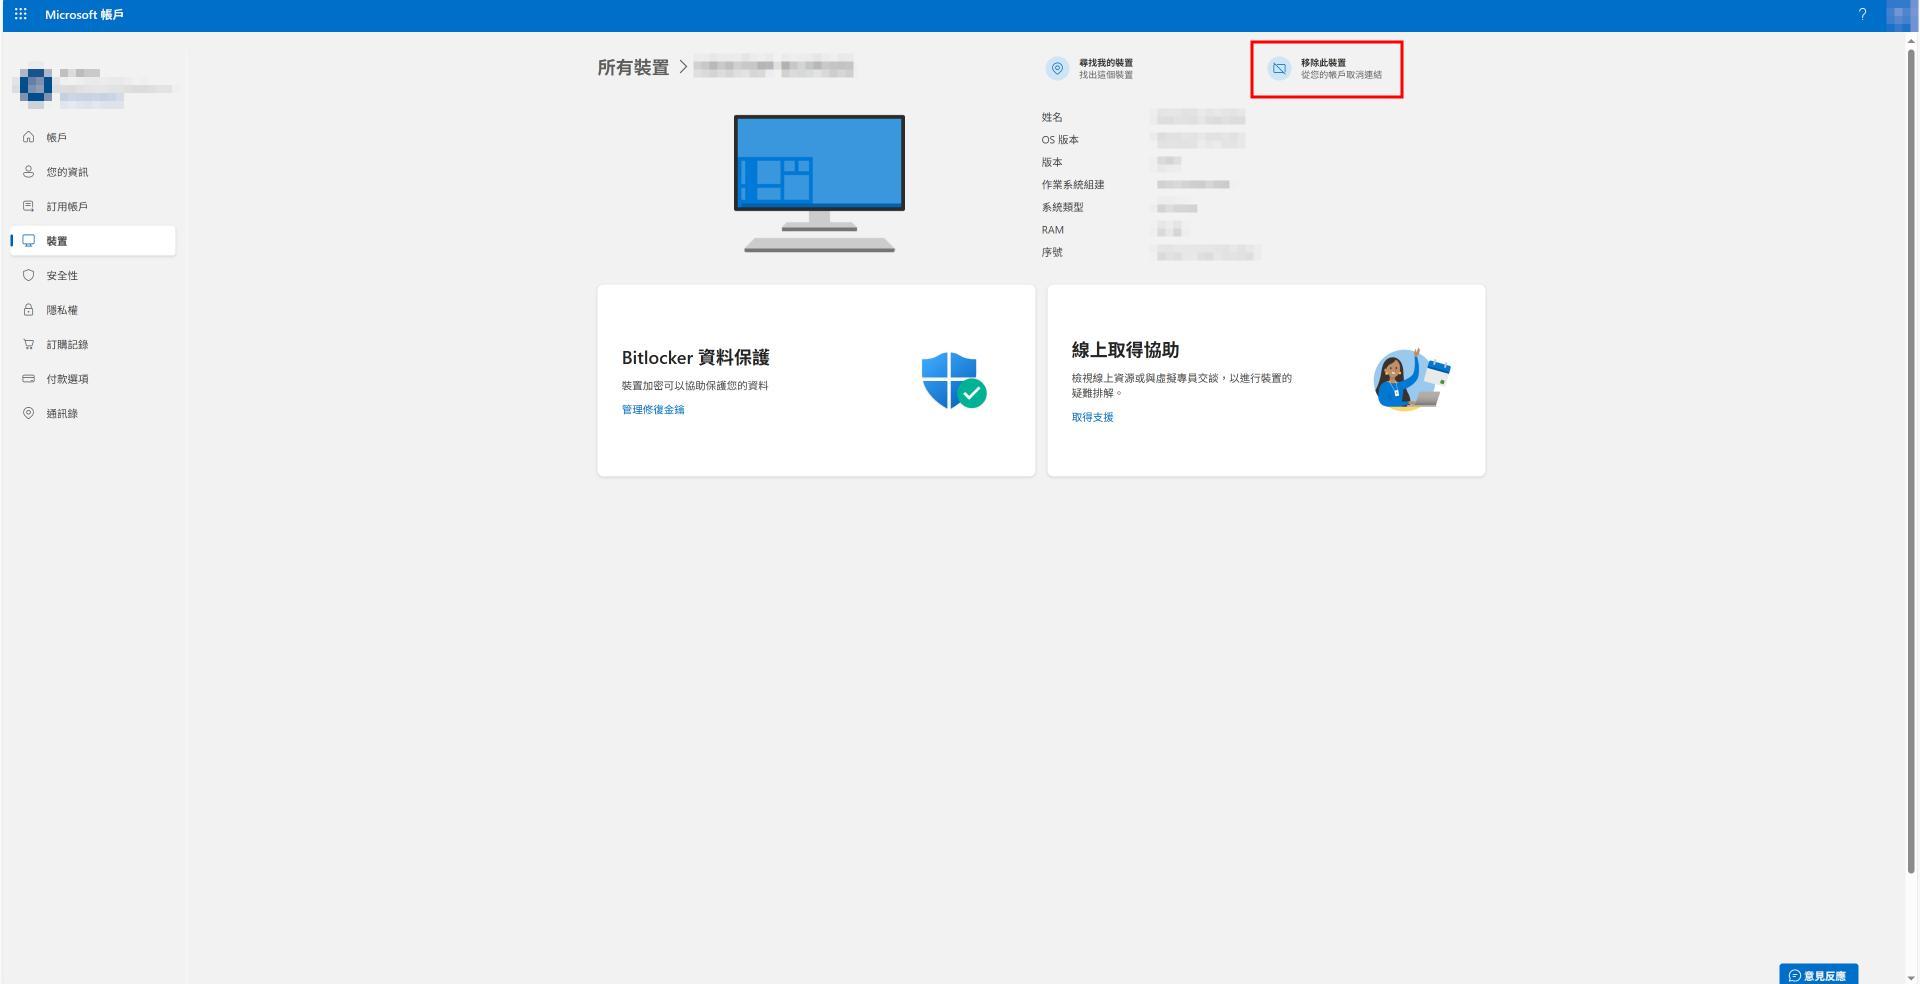This screenshot has width=1920, height=984.
Task: Open the app launcher grid icon
Action: 20,14
